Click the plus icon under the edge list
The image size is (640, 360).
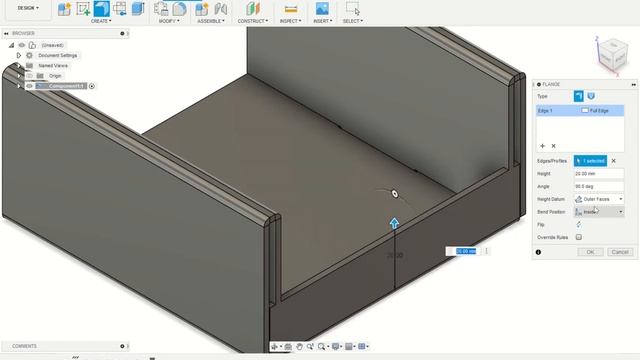[x=542, y=146]
